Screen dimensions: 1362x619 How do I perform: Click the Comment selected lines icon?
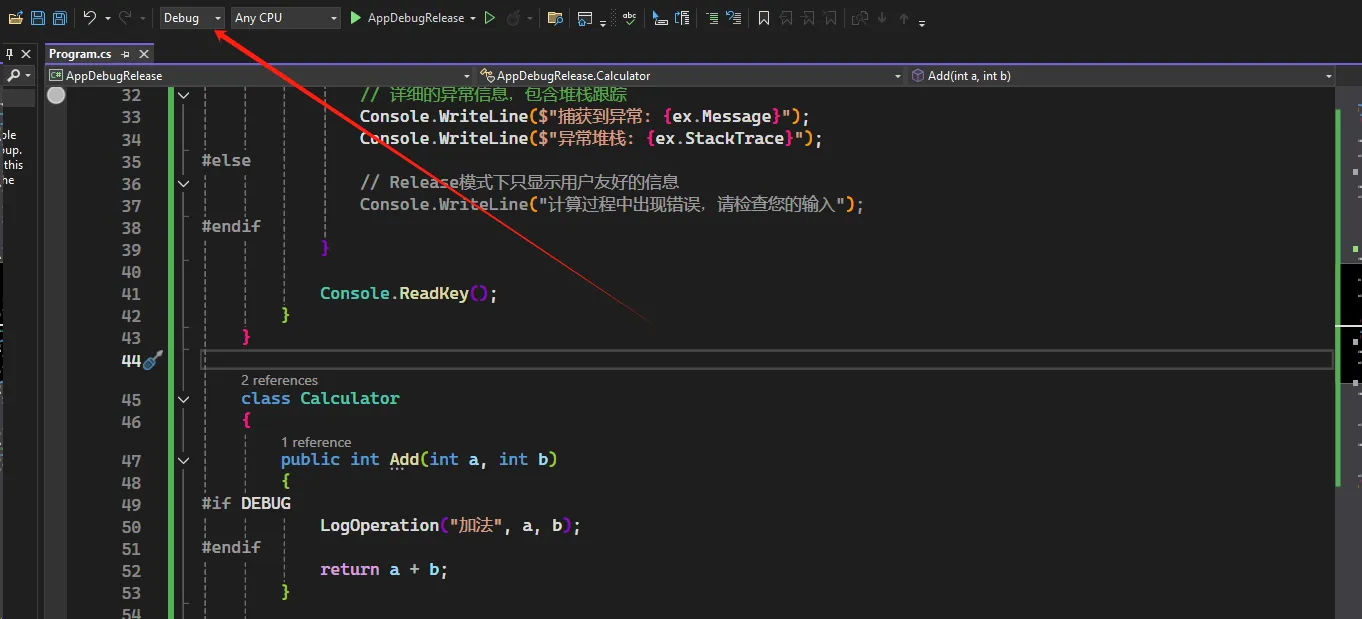[x=711, y=18]
